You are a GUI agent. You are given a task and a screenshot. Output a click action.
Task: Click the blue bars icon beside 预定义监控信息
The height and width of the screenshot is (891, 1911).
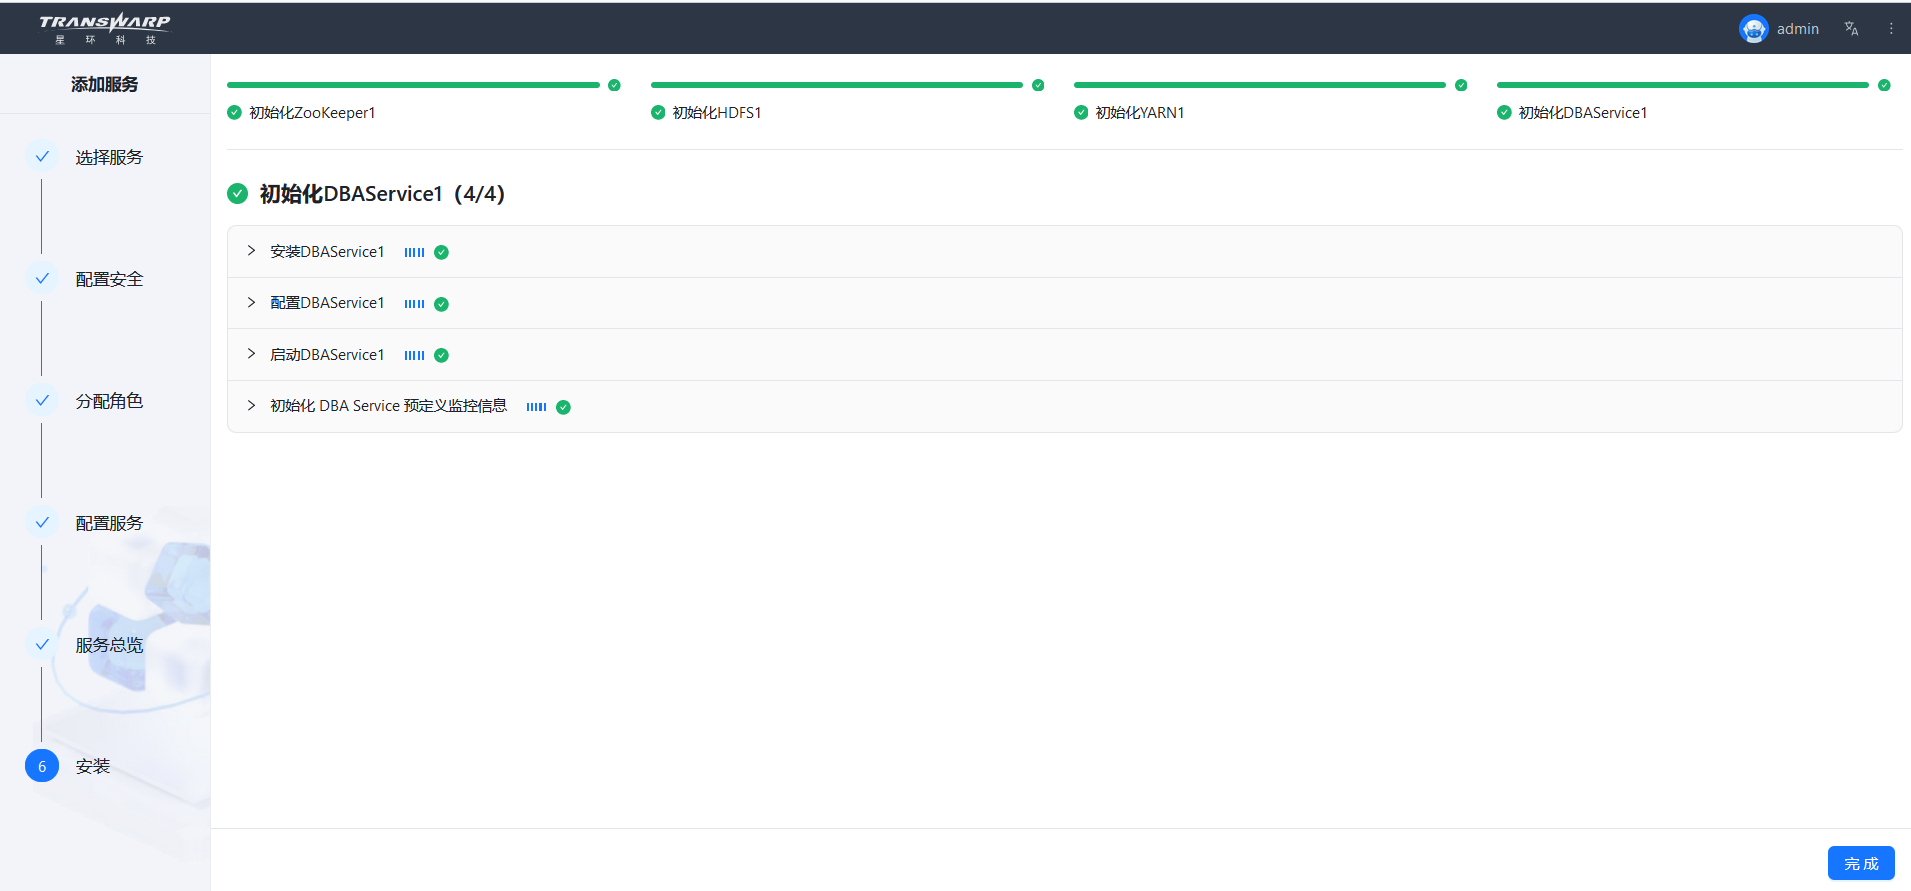[x=536, y=407]
